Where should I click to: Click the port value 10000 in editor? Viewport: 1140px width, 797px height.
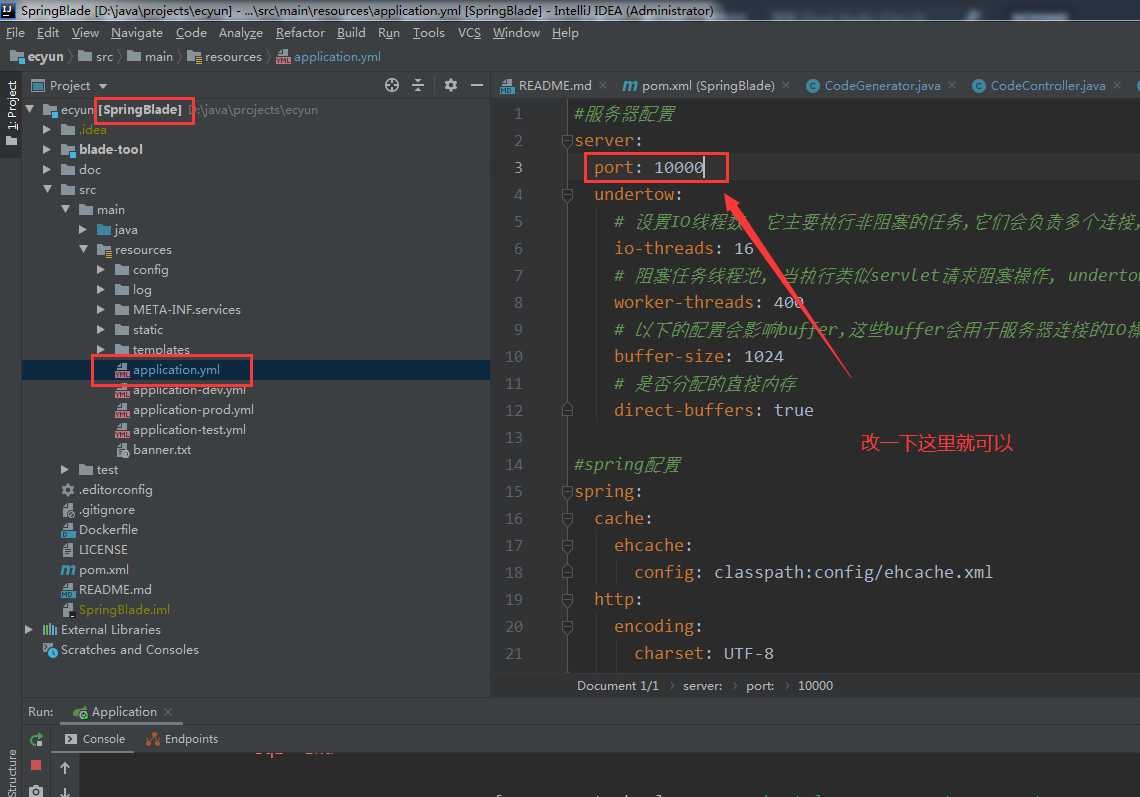coord(679,167)
